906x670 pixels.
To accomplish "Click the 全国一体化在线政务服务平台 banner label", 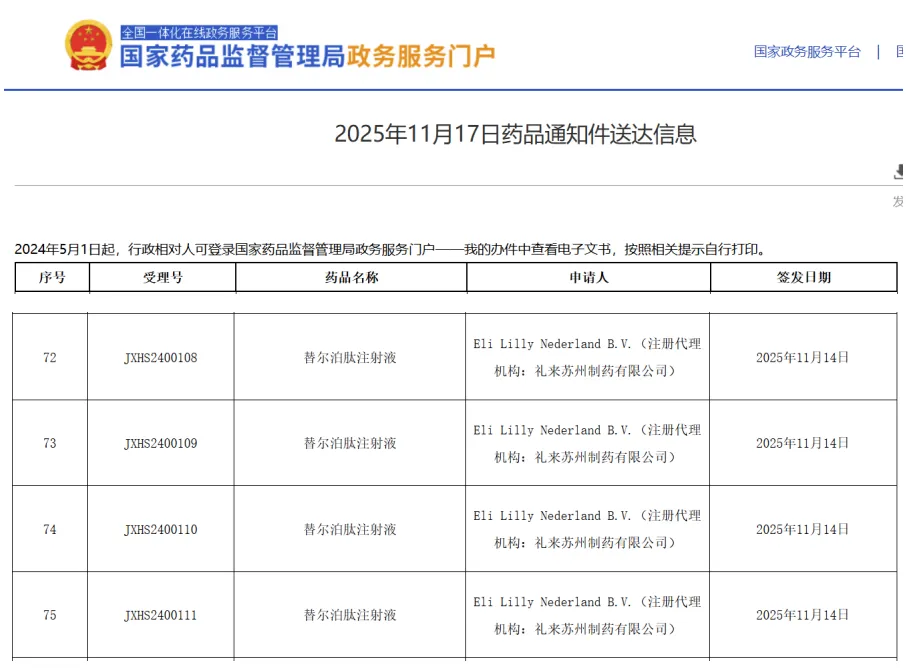I will 199,32.
